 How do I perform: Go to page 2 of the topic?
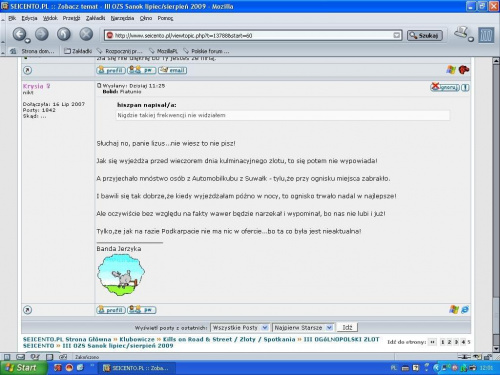tap(449, 342)
